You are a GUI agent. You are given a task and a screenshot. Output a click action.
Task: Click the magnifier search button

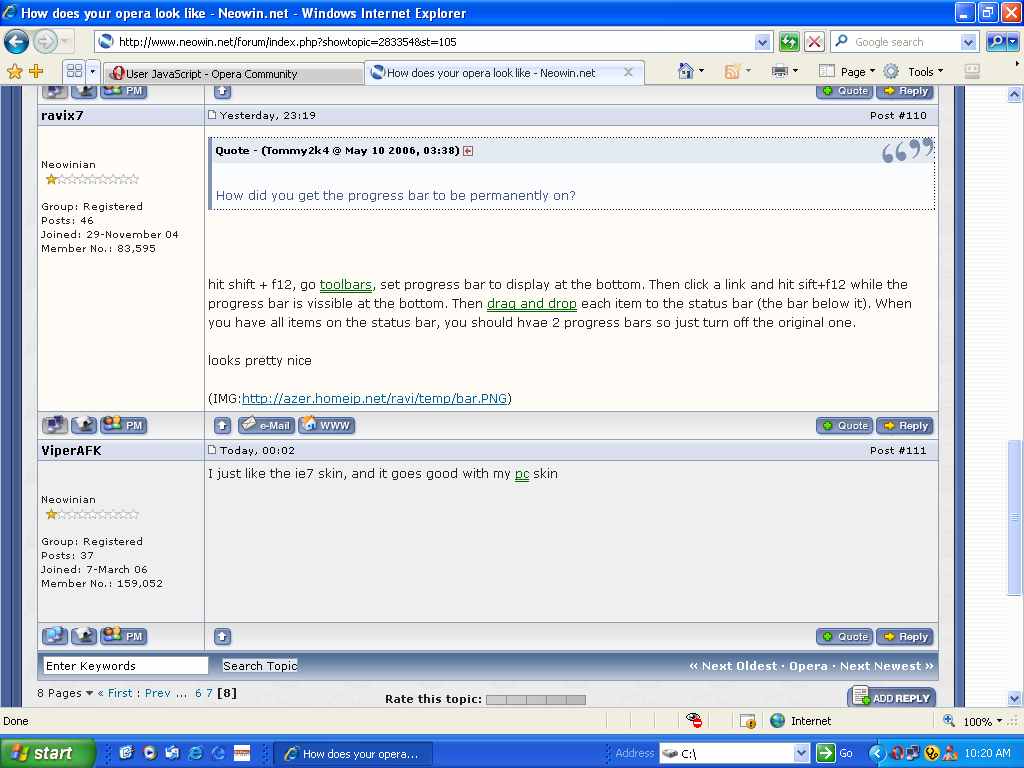(996, 42)
